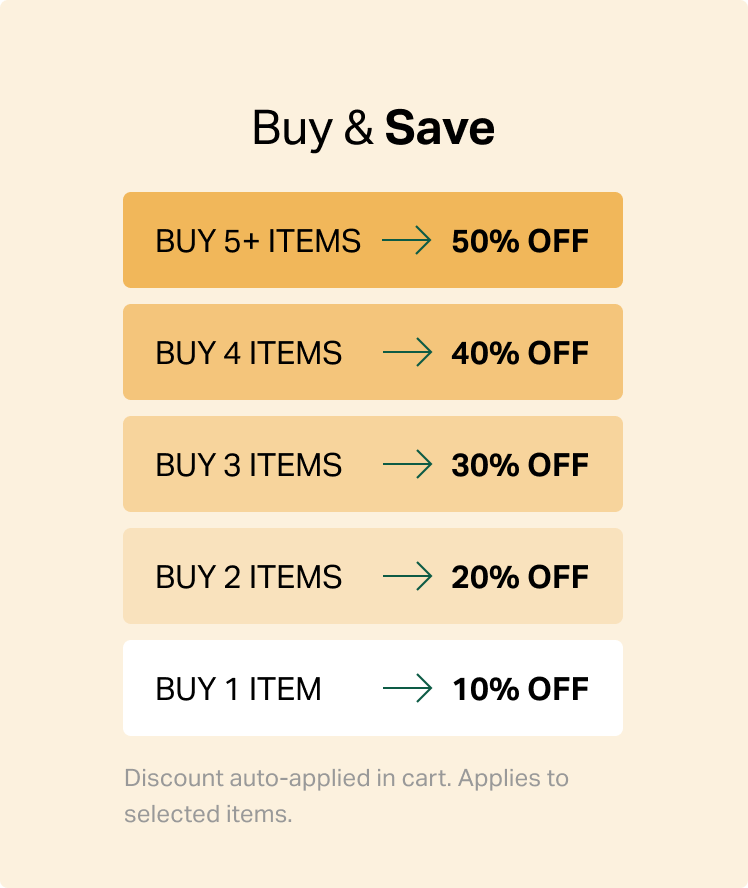Click the arrow in the BUY 1 ITEM row
The width and height of the screenshot is (748, 888).
[407, 688]
